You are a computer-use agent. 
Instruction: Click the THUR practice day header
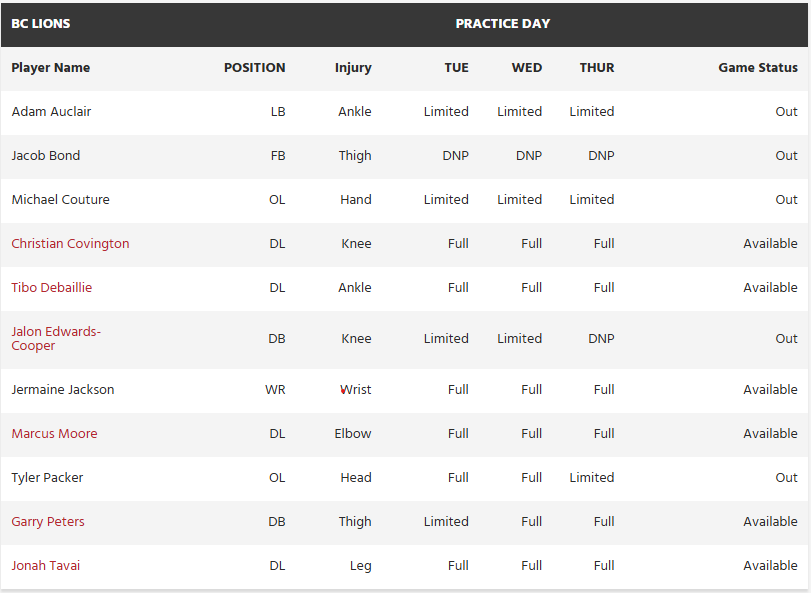tap(597, 68)
